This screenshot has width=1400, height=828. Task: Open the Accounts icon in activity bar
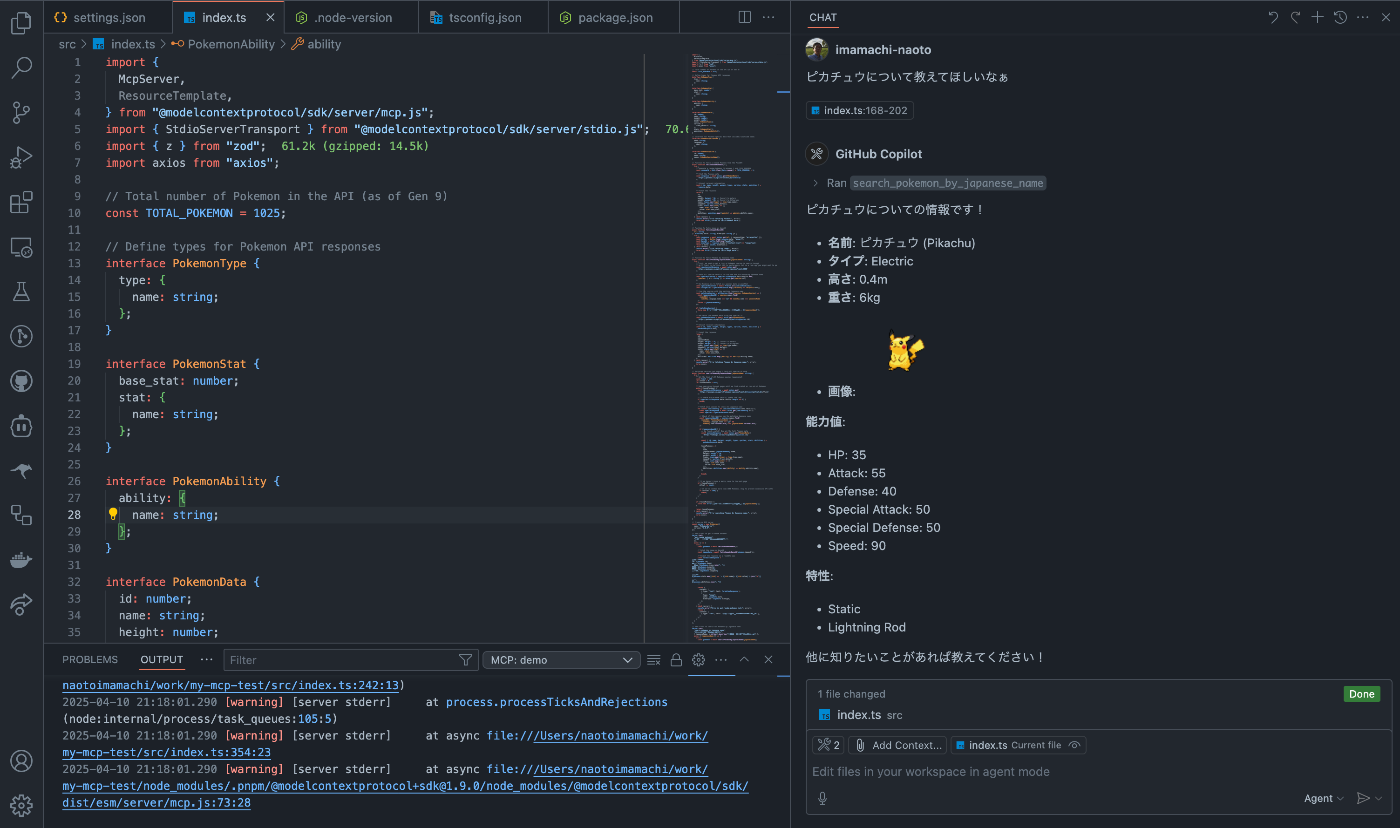pos(21,761)
